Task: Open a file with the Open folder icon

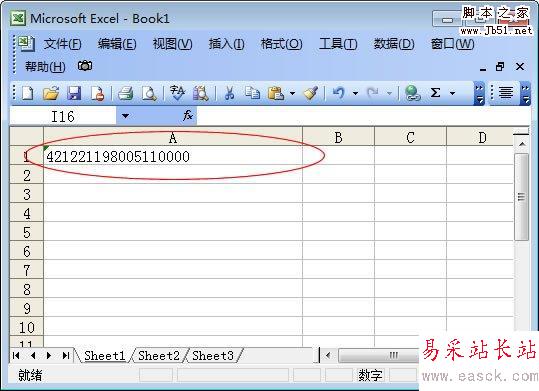Action: tap(51, 93)
